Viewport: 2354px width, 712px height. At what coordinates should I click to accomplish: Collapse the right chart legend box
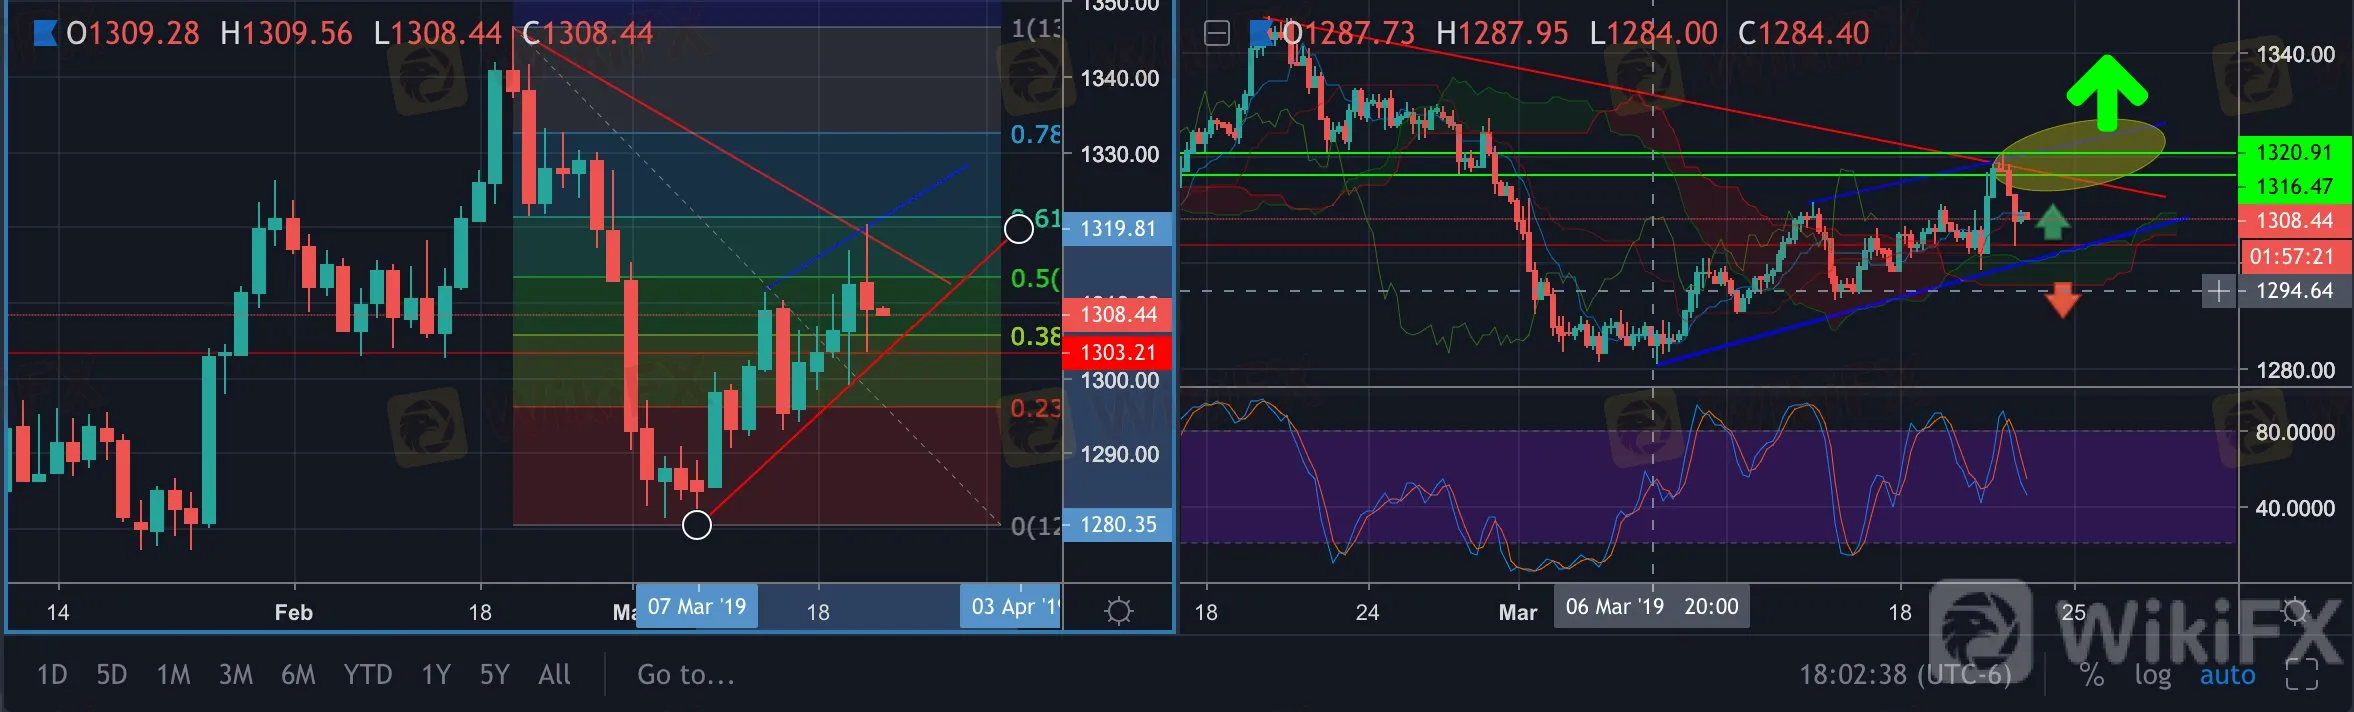point(1216,34)
